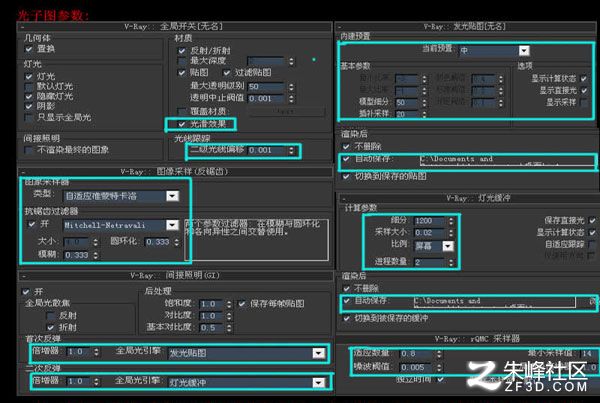
Task: Toggle the 开 checkbox of 抗锯齿过滤器
Action: point(32,224)
